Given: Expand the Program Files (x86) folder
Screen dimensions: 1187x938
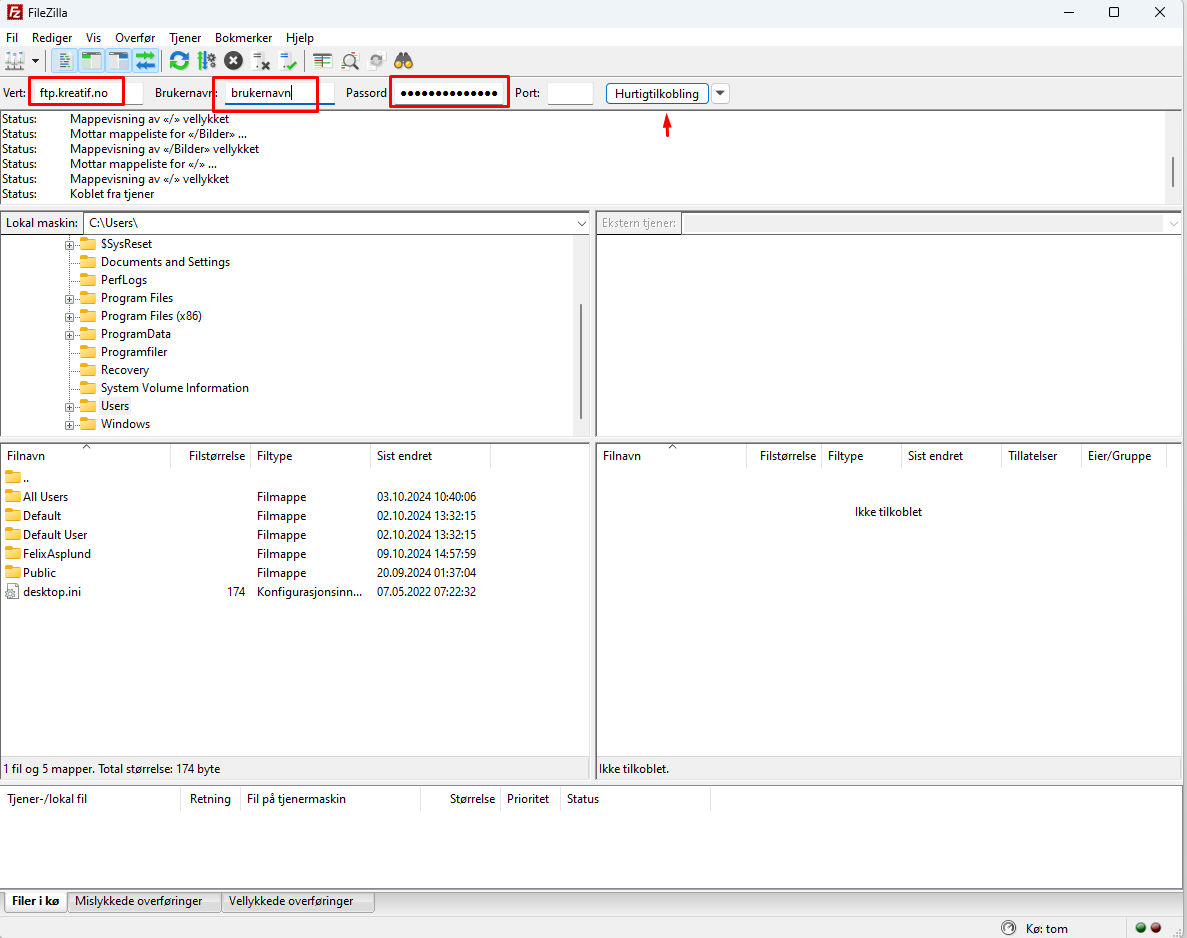Looking at the screenshot, I should pyautogui.click(x=69, y=317).
